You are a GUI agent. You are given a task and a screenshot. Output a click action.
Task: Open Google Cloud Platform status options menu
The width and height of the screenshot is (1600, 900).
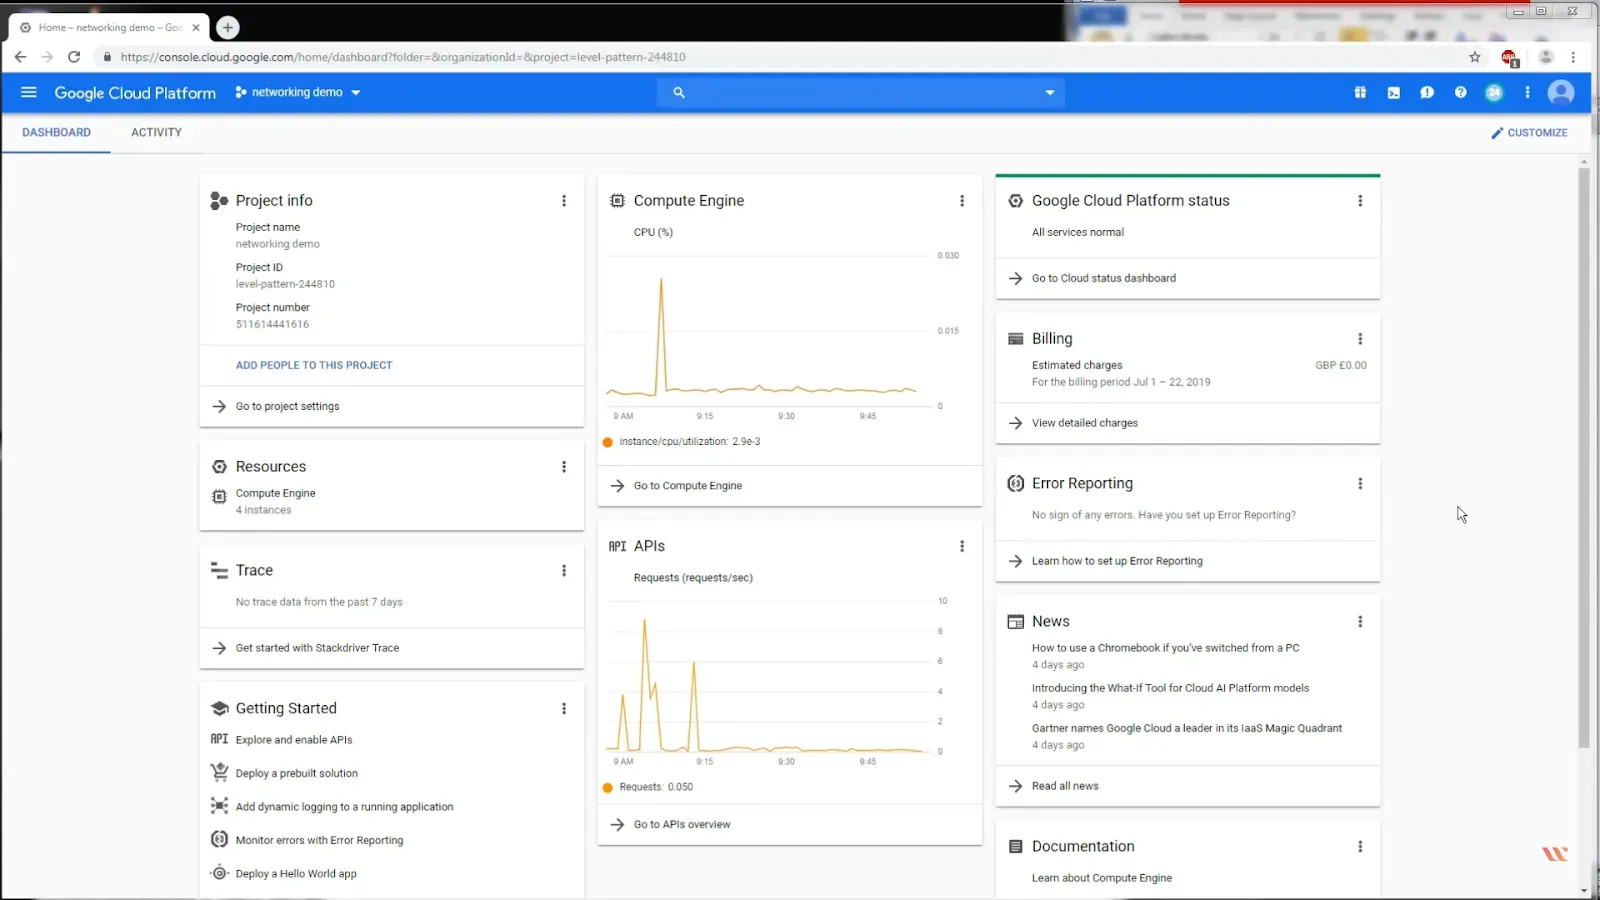[x=1360, y=201]
